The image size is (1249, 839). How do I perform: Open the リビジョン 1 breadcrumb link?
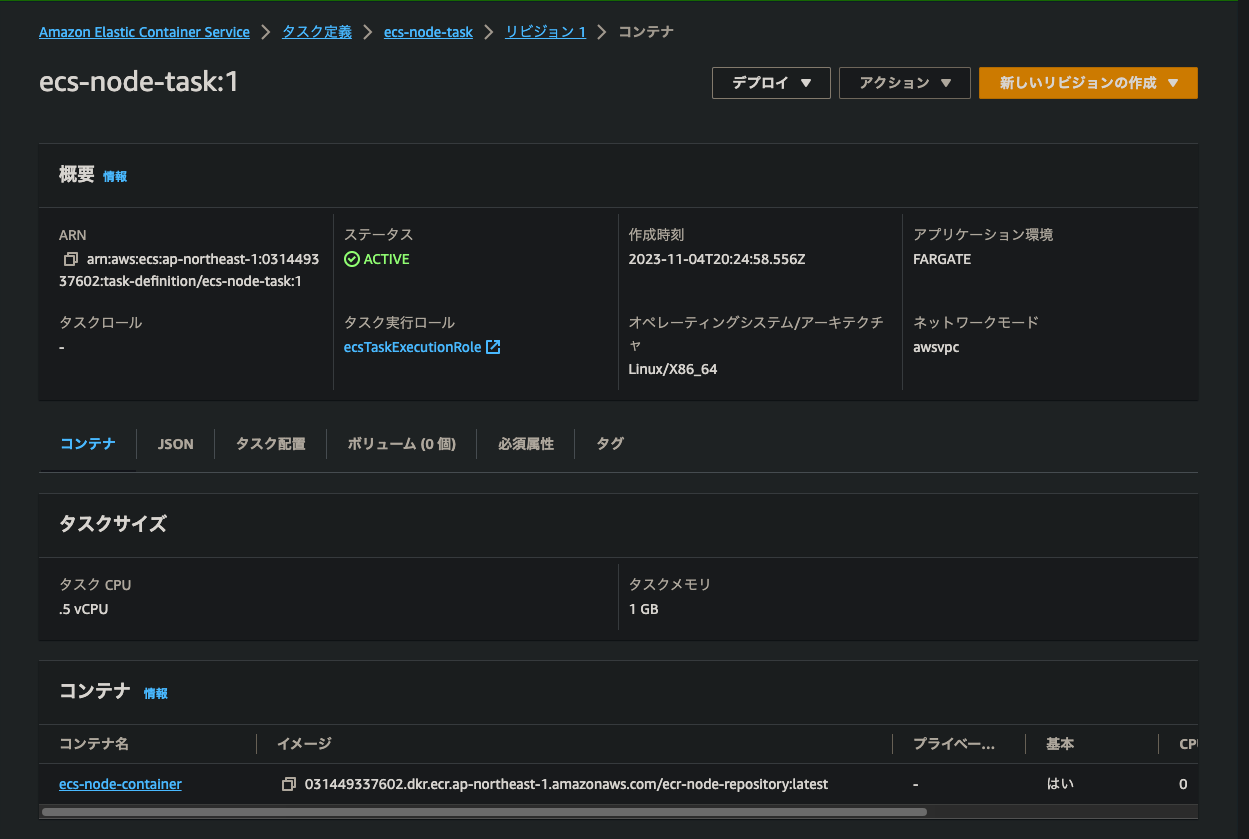coord(545,32)
